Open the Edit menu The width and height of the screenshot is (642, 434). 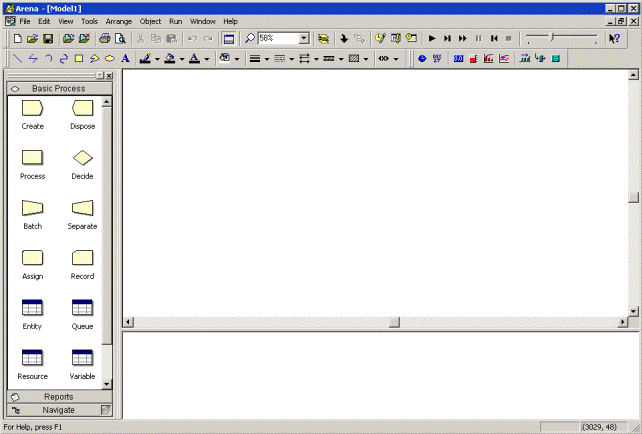44,21
